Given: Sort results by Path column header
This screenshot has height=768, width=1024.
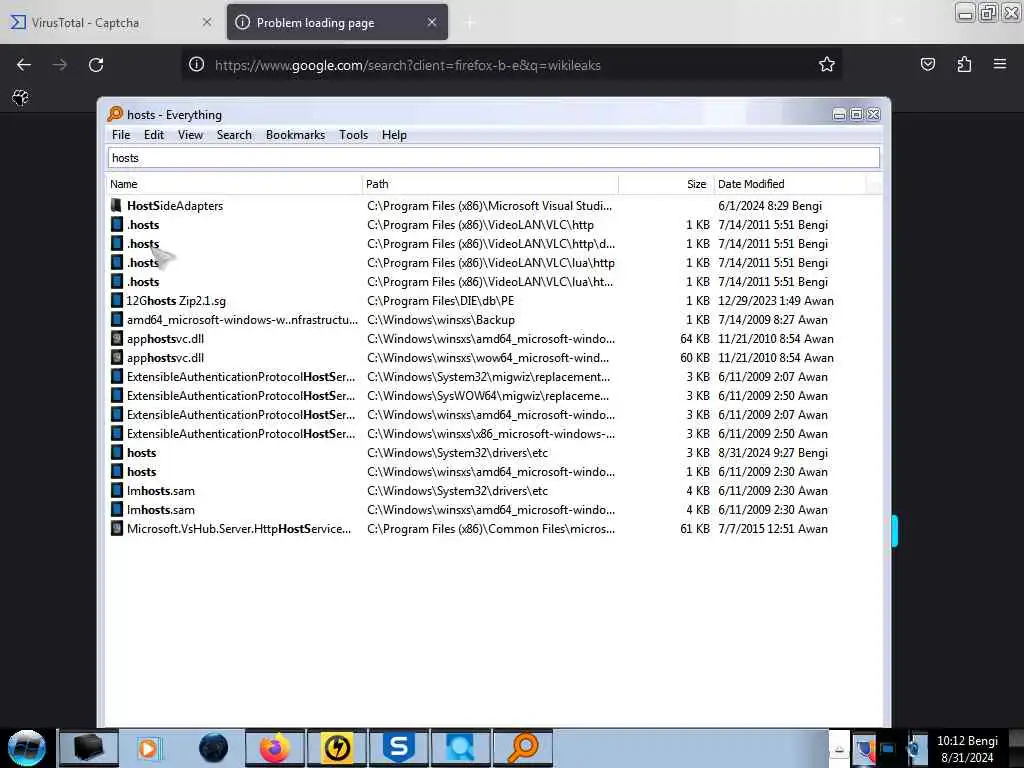Looking at the screenshot, I should click(x=490, y=184).
